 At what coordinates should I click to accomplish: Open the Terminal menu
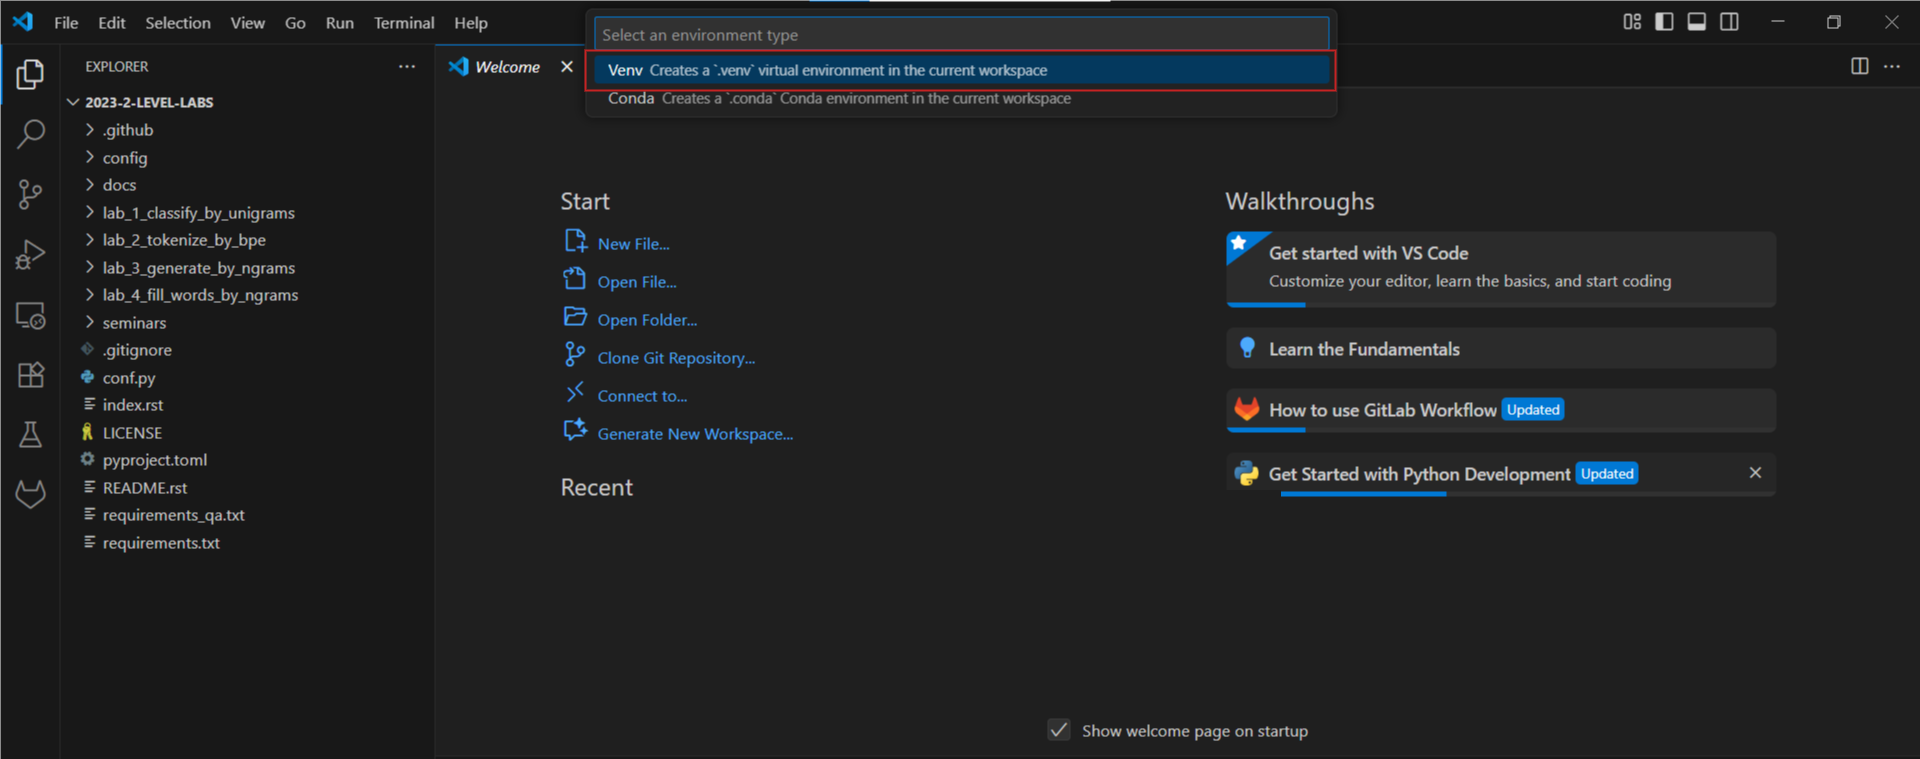click(403, 23)
